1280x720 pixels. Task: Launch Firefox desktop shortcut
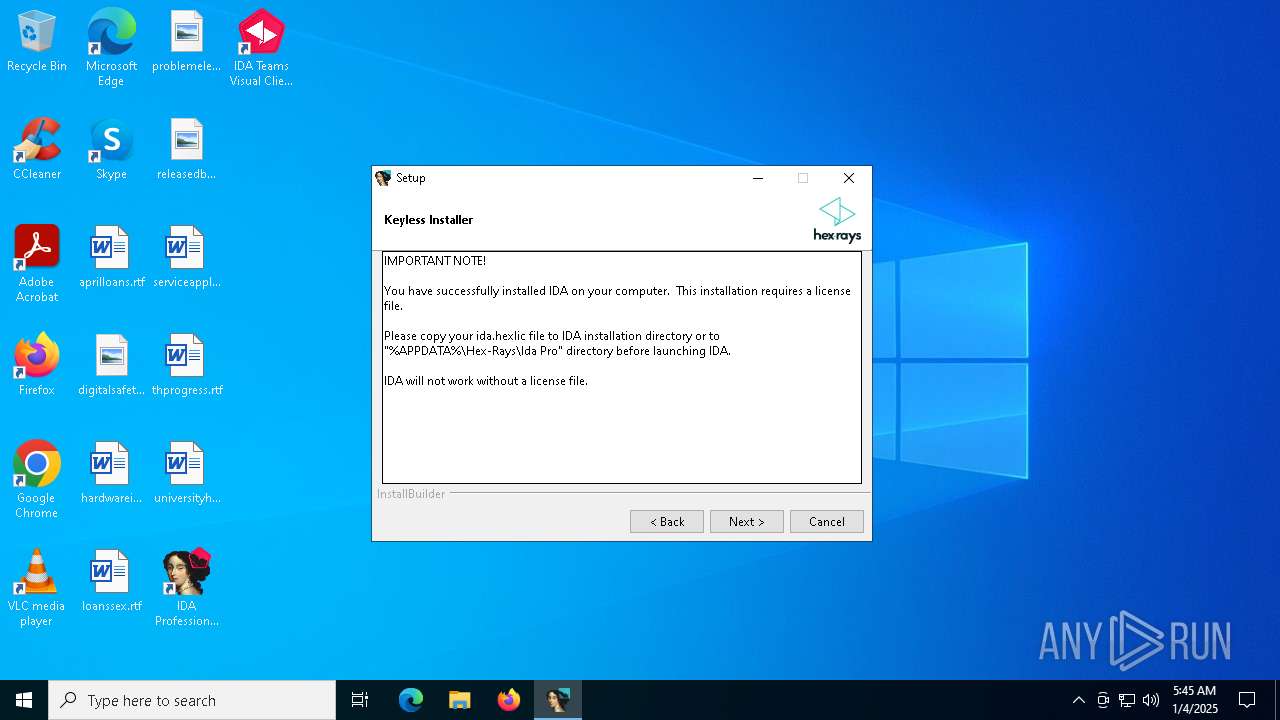click(37, 365)
